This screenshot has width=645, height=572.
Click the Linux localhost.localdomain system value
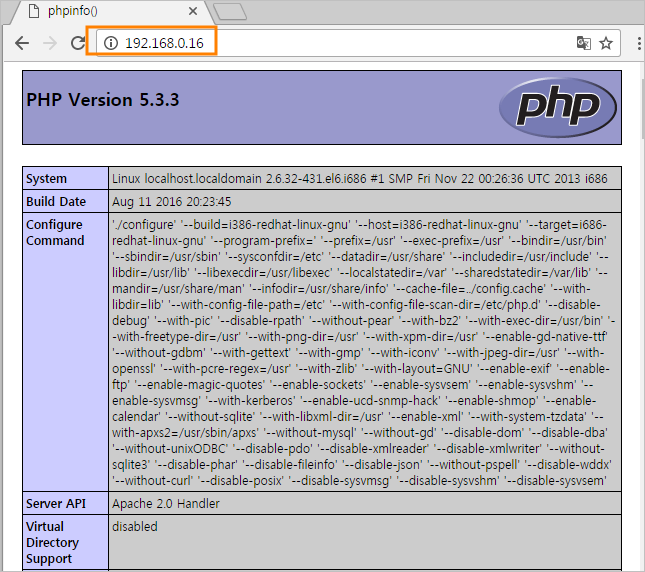point(360,178)
